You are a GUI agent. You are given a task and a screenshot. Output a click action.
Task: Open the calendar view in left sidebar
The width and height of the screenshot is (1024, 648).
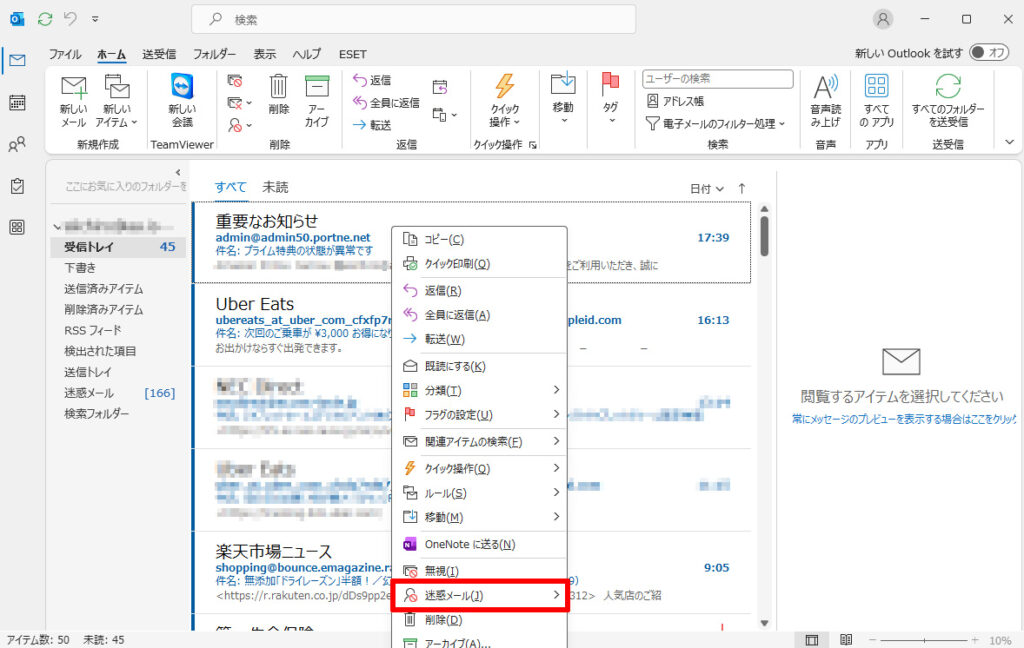click(x=17, y=102)
